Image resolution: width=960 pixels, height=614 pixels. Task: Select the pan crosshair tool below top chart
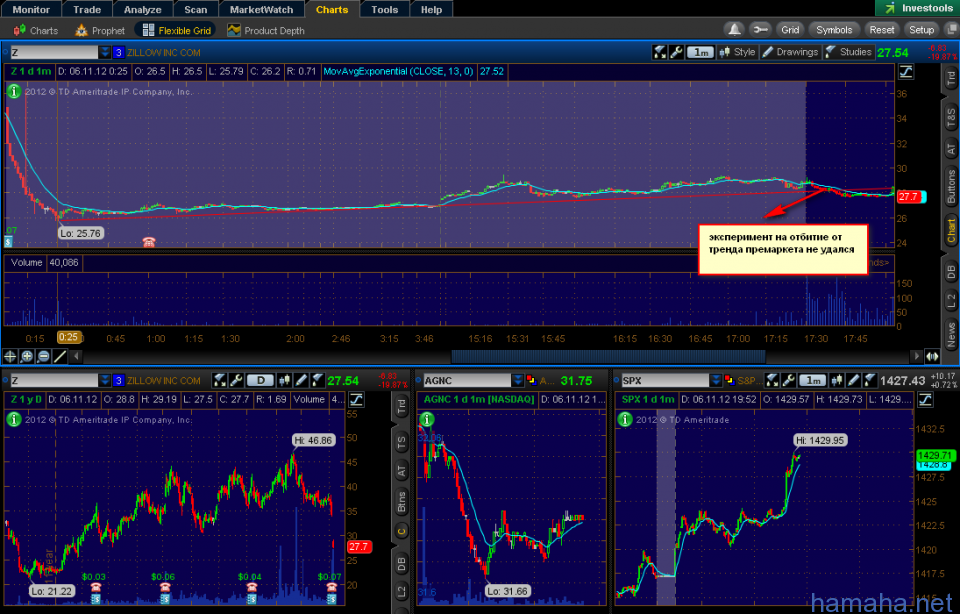pos(10,356)
